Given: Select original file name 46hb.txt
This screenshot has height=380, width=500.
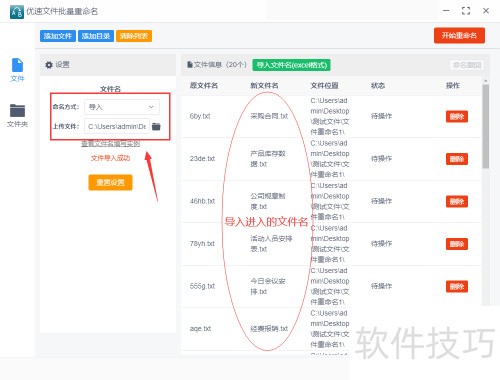Looking at the screenshot, I should tap(202, 201).
